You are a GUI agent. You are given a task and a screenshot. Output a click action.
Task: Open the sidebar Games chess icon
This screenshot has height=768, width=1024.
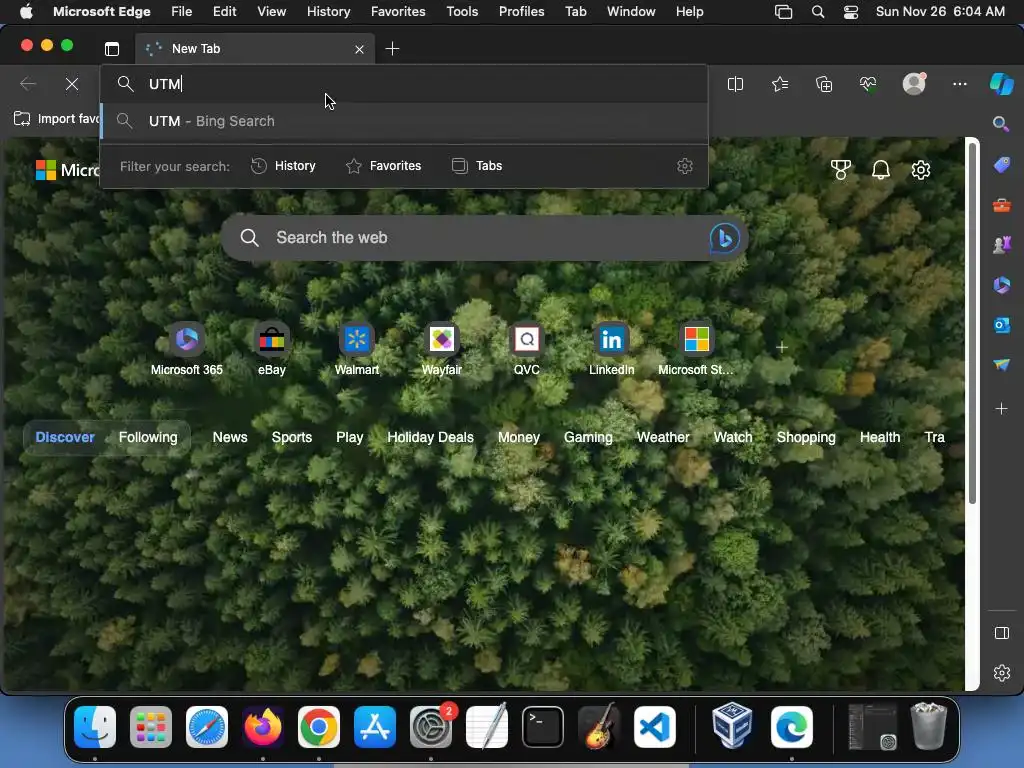click(1002, 245)
